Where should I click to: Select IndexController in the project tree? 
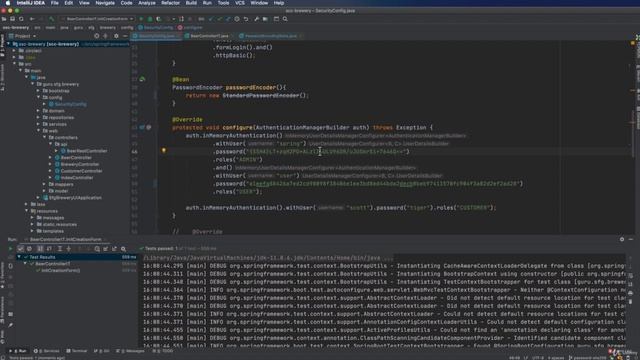pos(74,178)
